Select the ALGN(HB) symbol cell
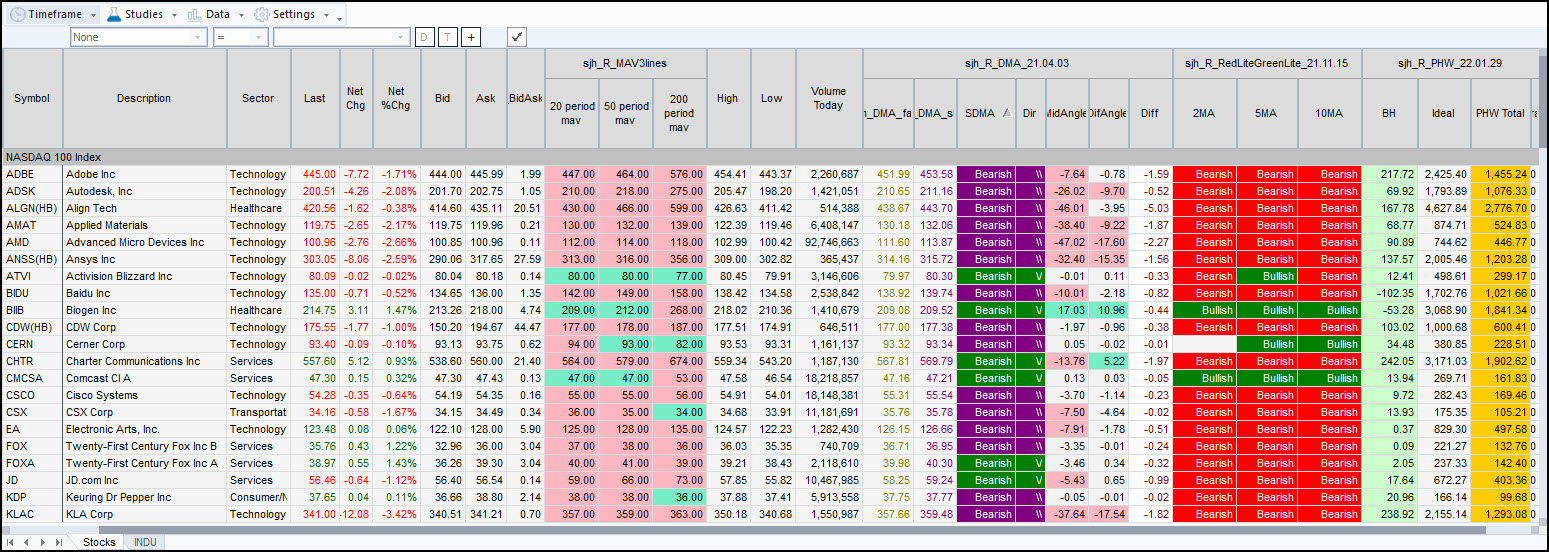The width and height of the screenshot is (1549, 552). point(32,208)
